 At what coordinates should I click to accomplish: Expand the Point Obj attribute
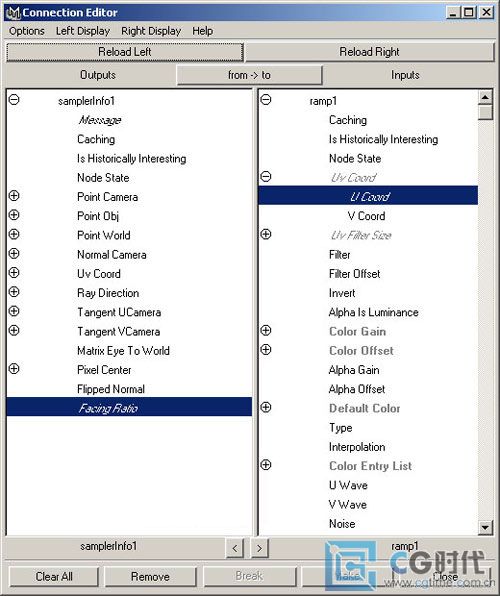(x=14, y=215)
